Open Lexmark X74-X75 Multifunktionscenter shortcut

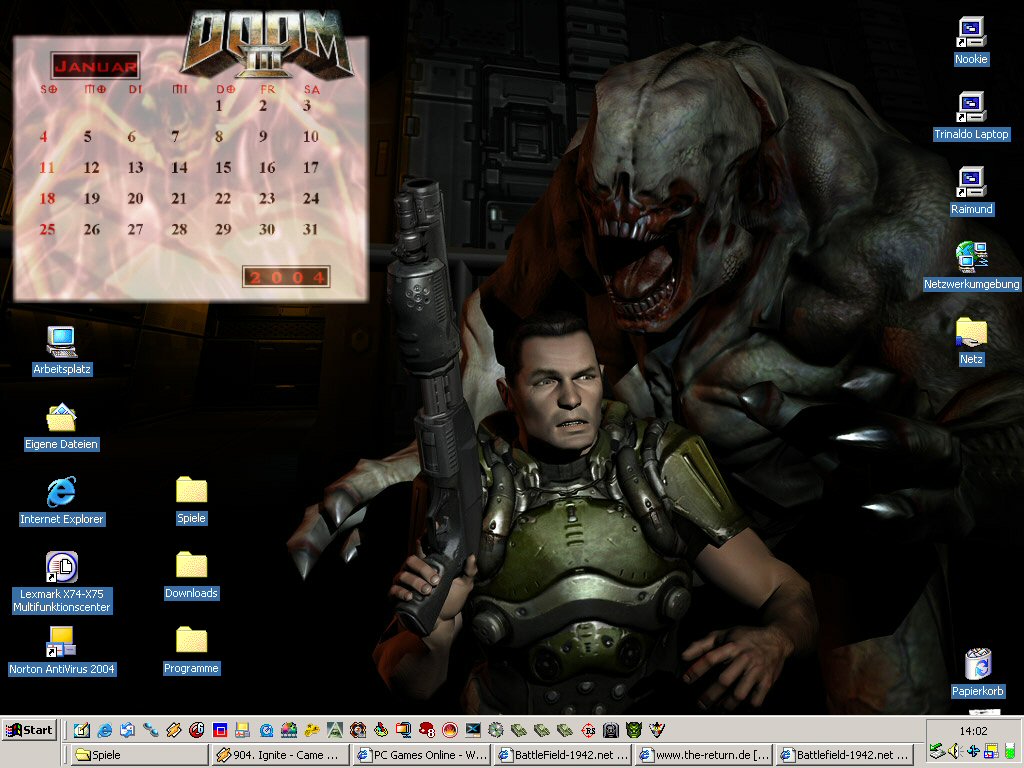pyautogui.click(x=61, y=568)
